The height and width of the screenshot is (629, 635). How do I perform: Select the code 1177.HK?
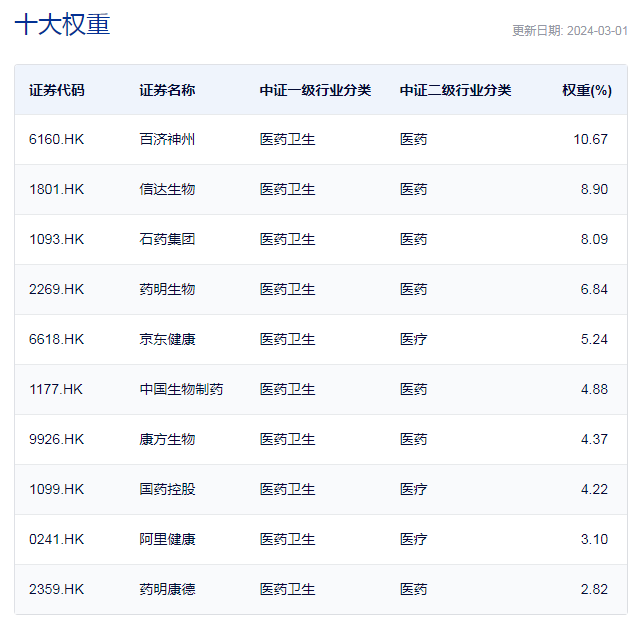point(55,389)
